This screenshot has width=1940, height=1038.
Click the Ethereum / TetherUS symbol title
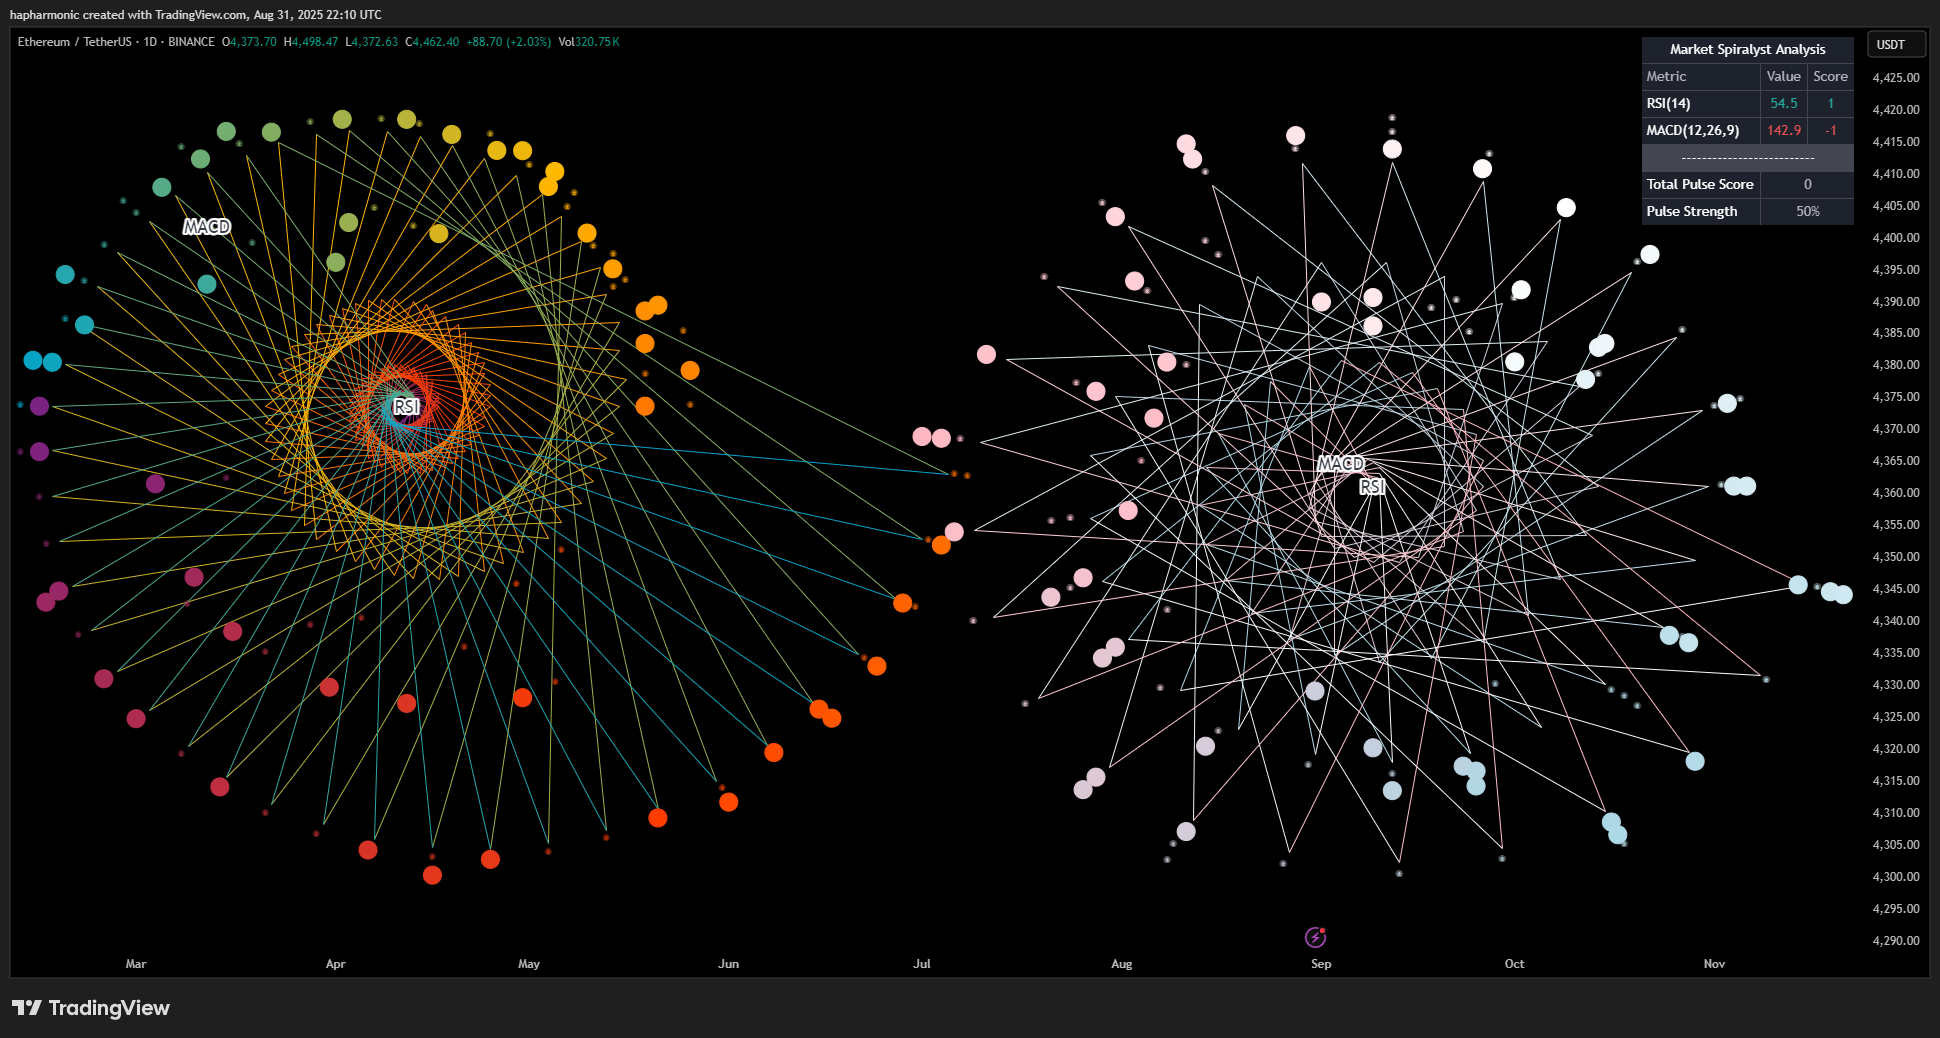75,42
